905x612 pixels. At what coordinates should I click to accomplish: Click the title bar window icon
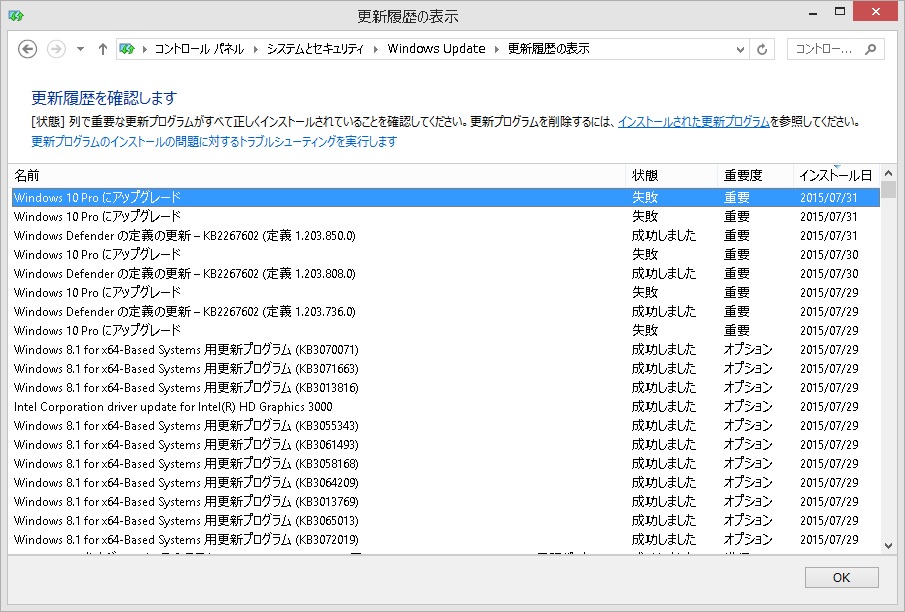pyautogui.click(x=16, y=16)
